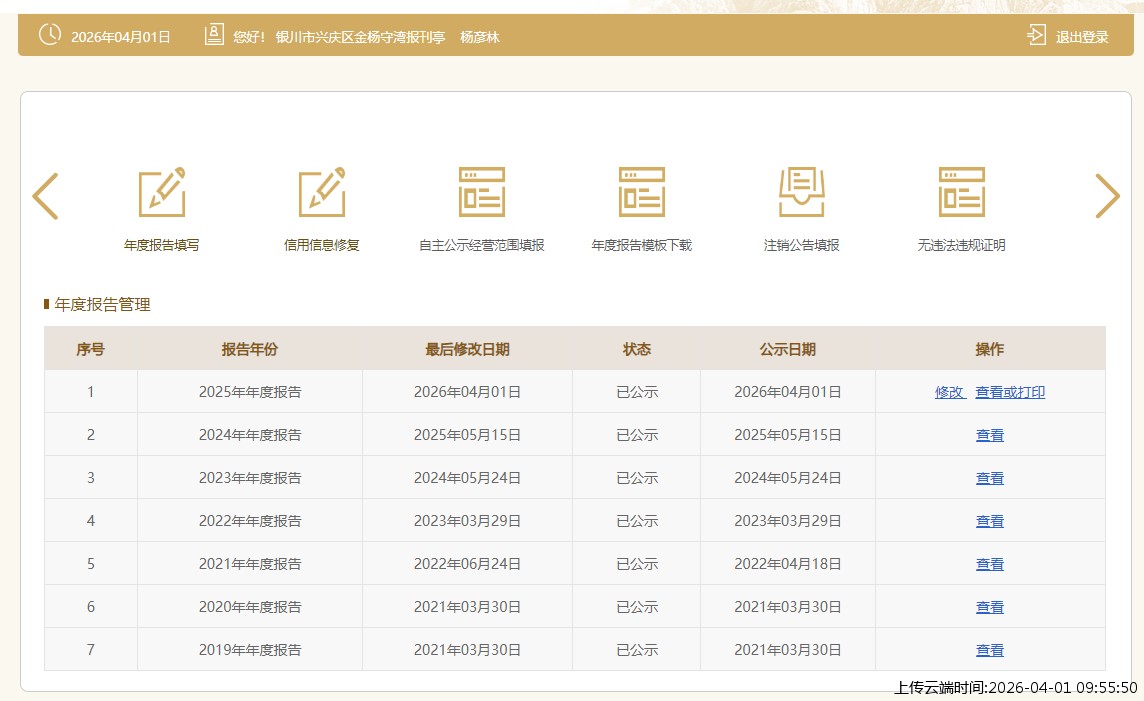The height and width of the screenshot is (701, 1144).
Task: Click the 信用信息修复 pencil icon
Action: 321,192
